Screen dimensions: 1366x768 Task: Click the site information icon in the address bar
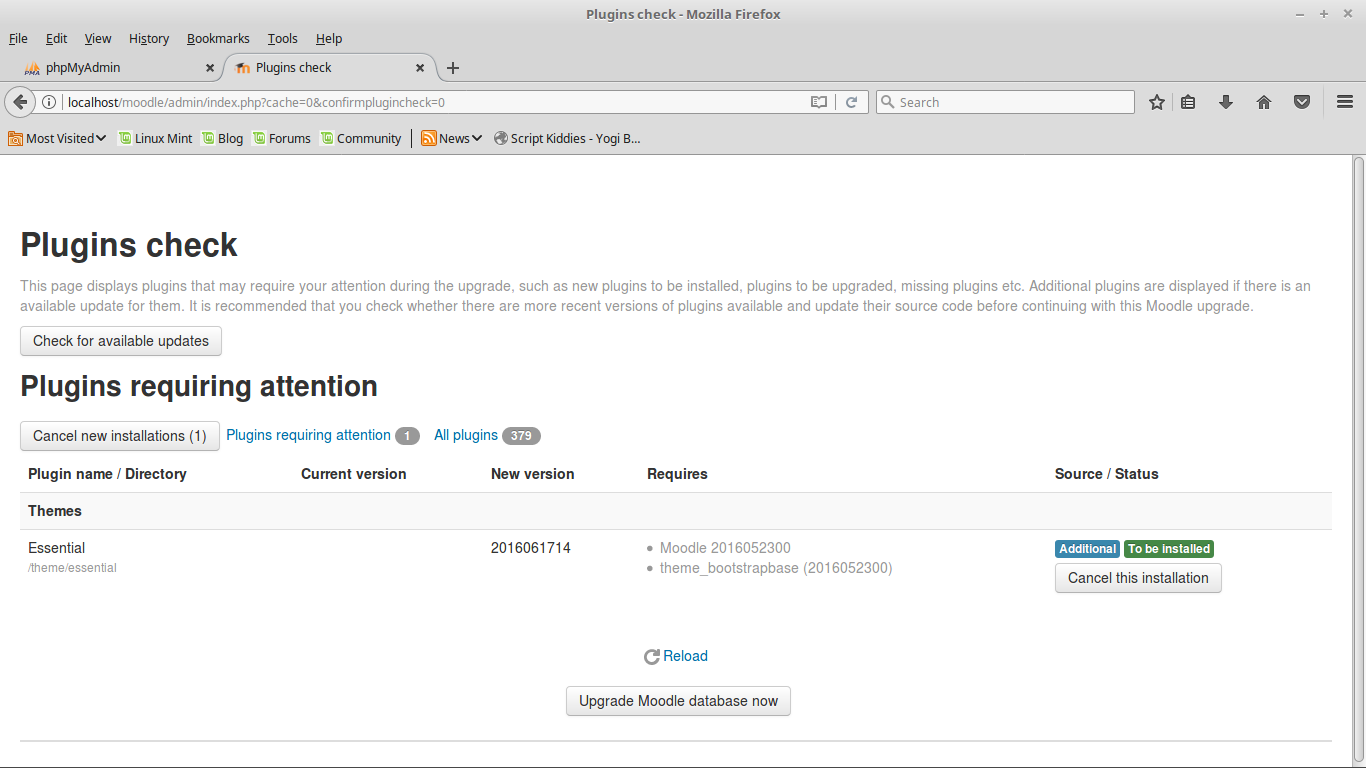[x=48, y=101]
